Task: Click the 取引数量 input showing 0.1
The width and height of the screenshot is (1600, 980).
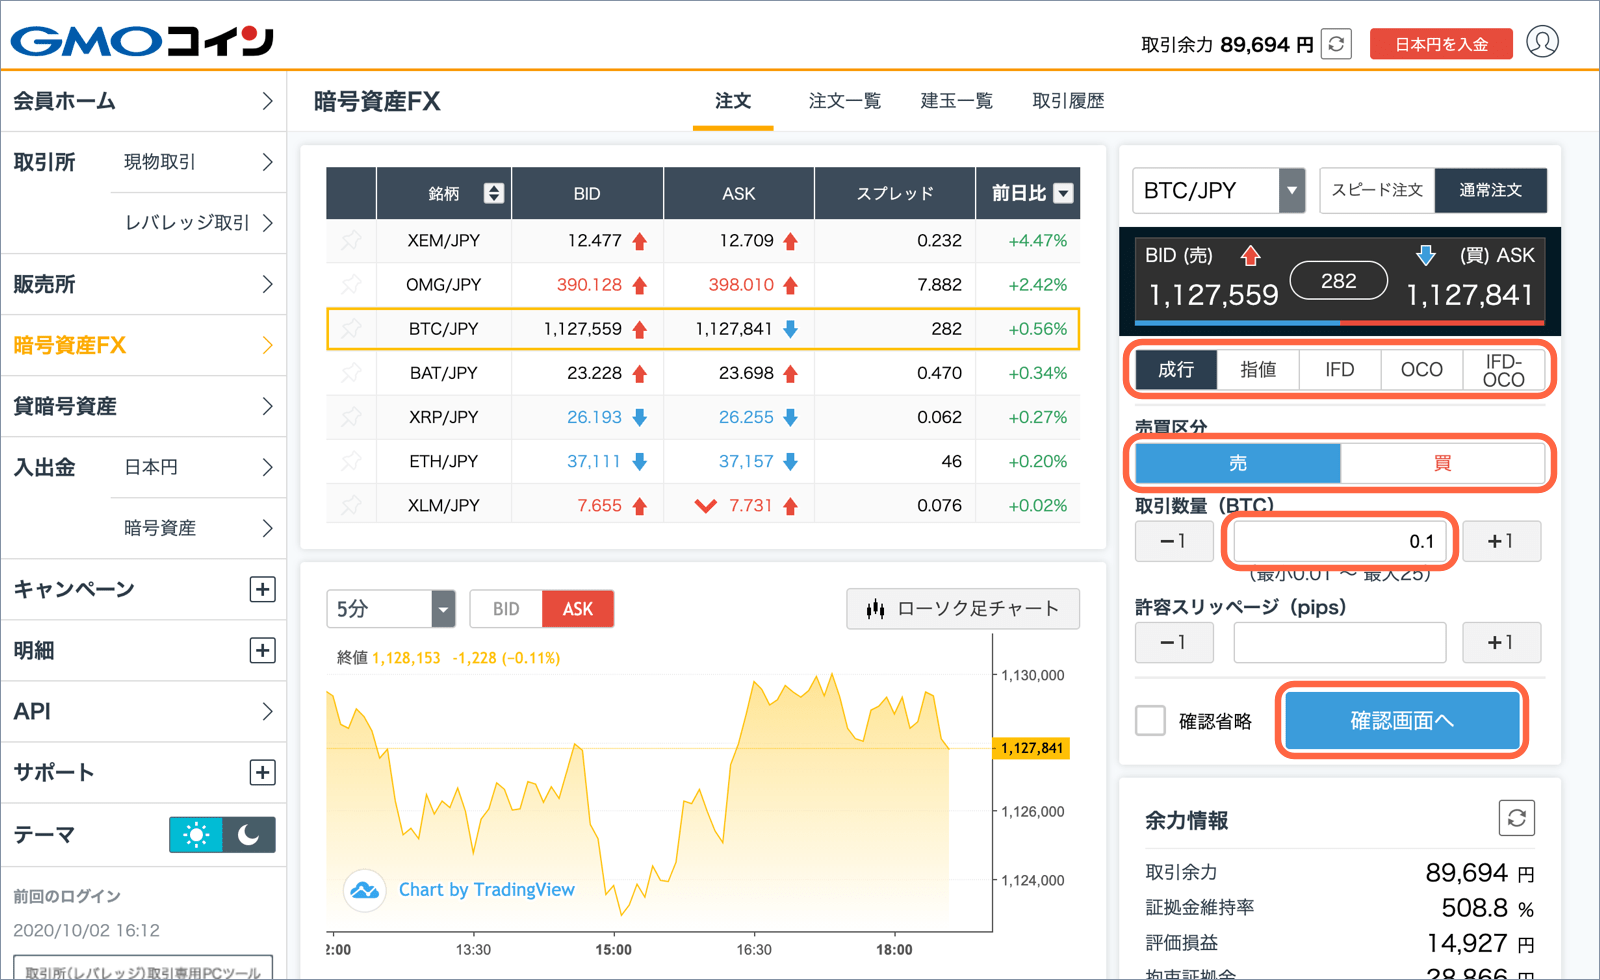Action: (x=1340, y=541)
